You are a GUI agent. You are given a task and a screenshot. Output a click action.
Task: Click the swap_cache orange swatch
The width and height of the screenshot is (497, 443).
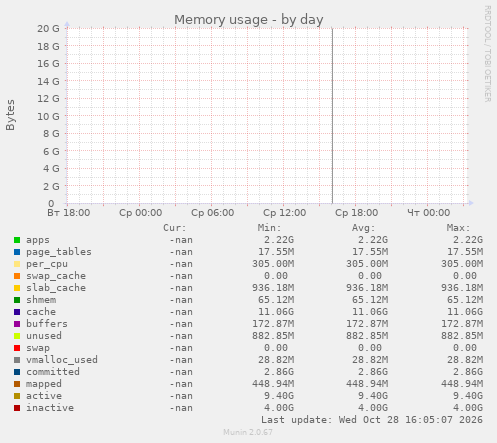coord(17,276)
